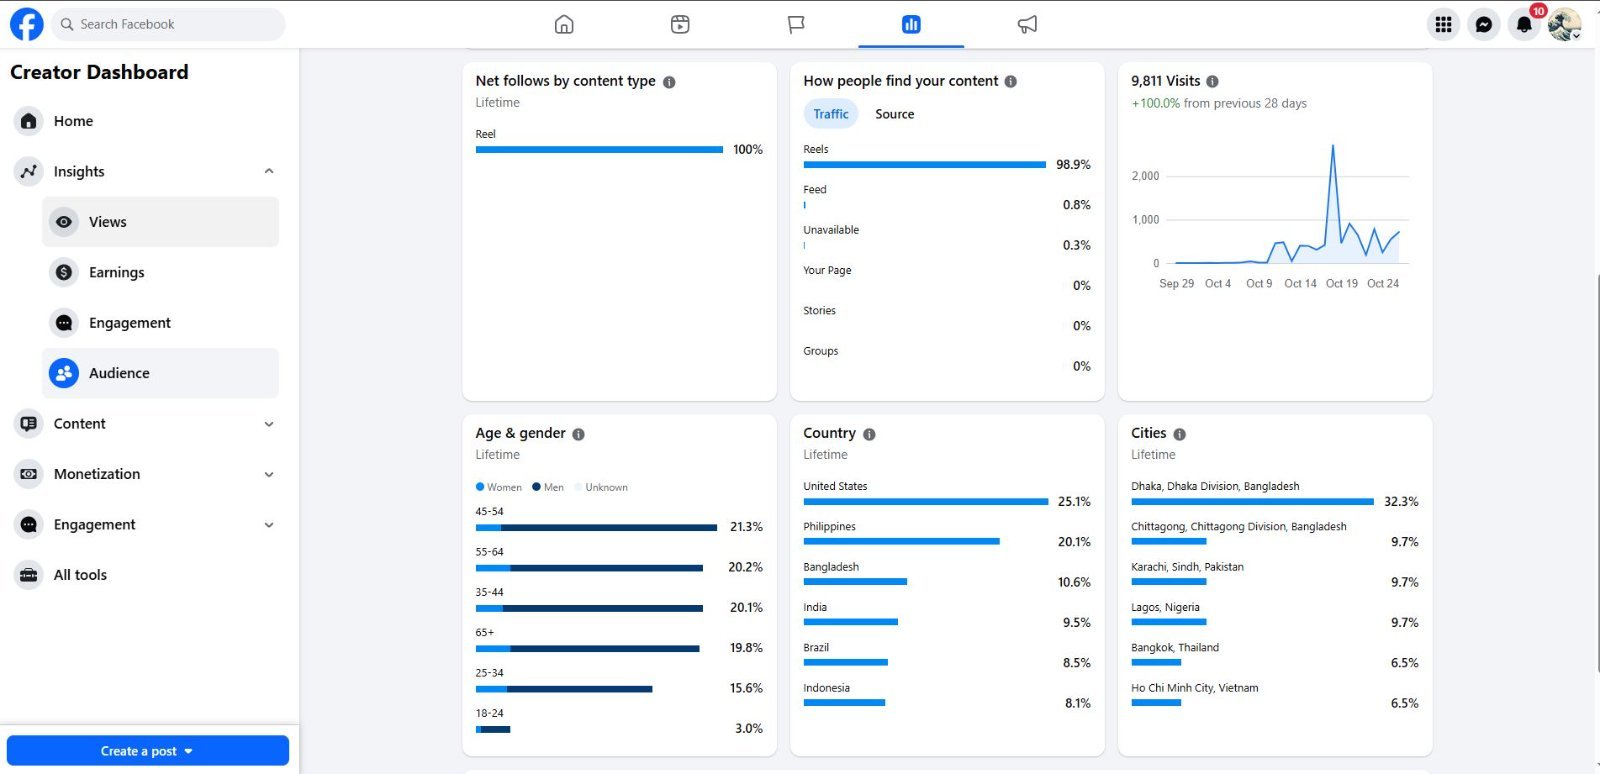
Task: Click the info icon beside 9,811 Visits
Action: (1212, 82)
